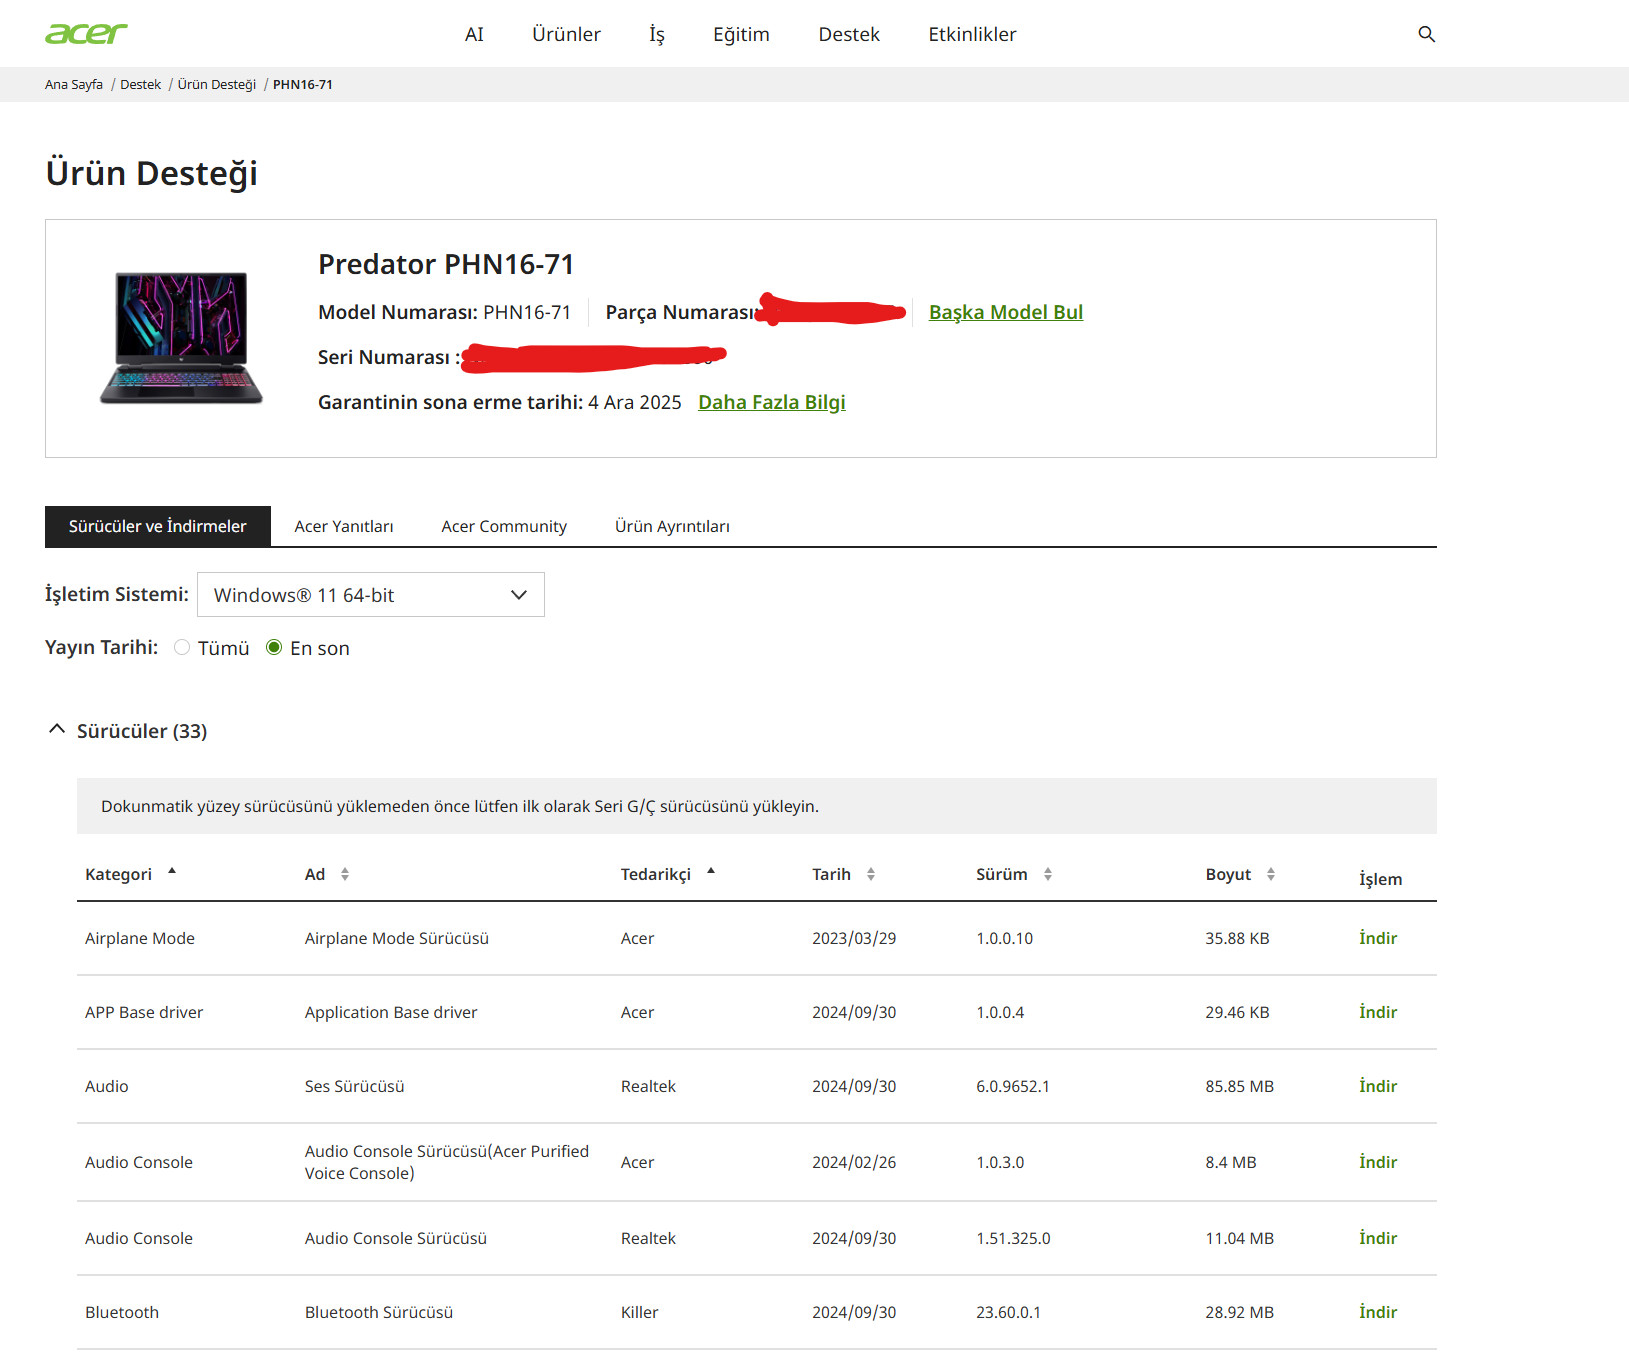Go to Ana Sayfa breadcrumb
This screenshot has height=1357, width=1629.
coord(74,85)
